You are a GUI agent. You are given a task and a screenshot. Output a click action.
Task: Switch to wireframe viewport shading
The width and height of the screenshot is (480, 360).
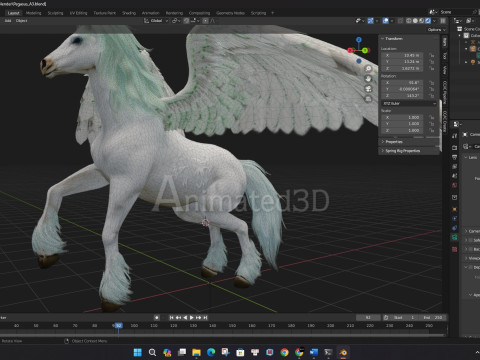tap(409, 21)
